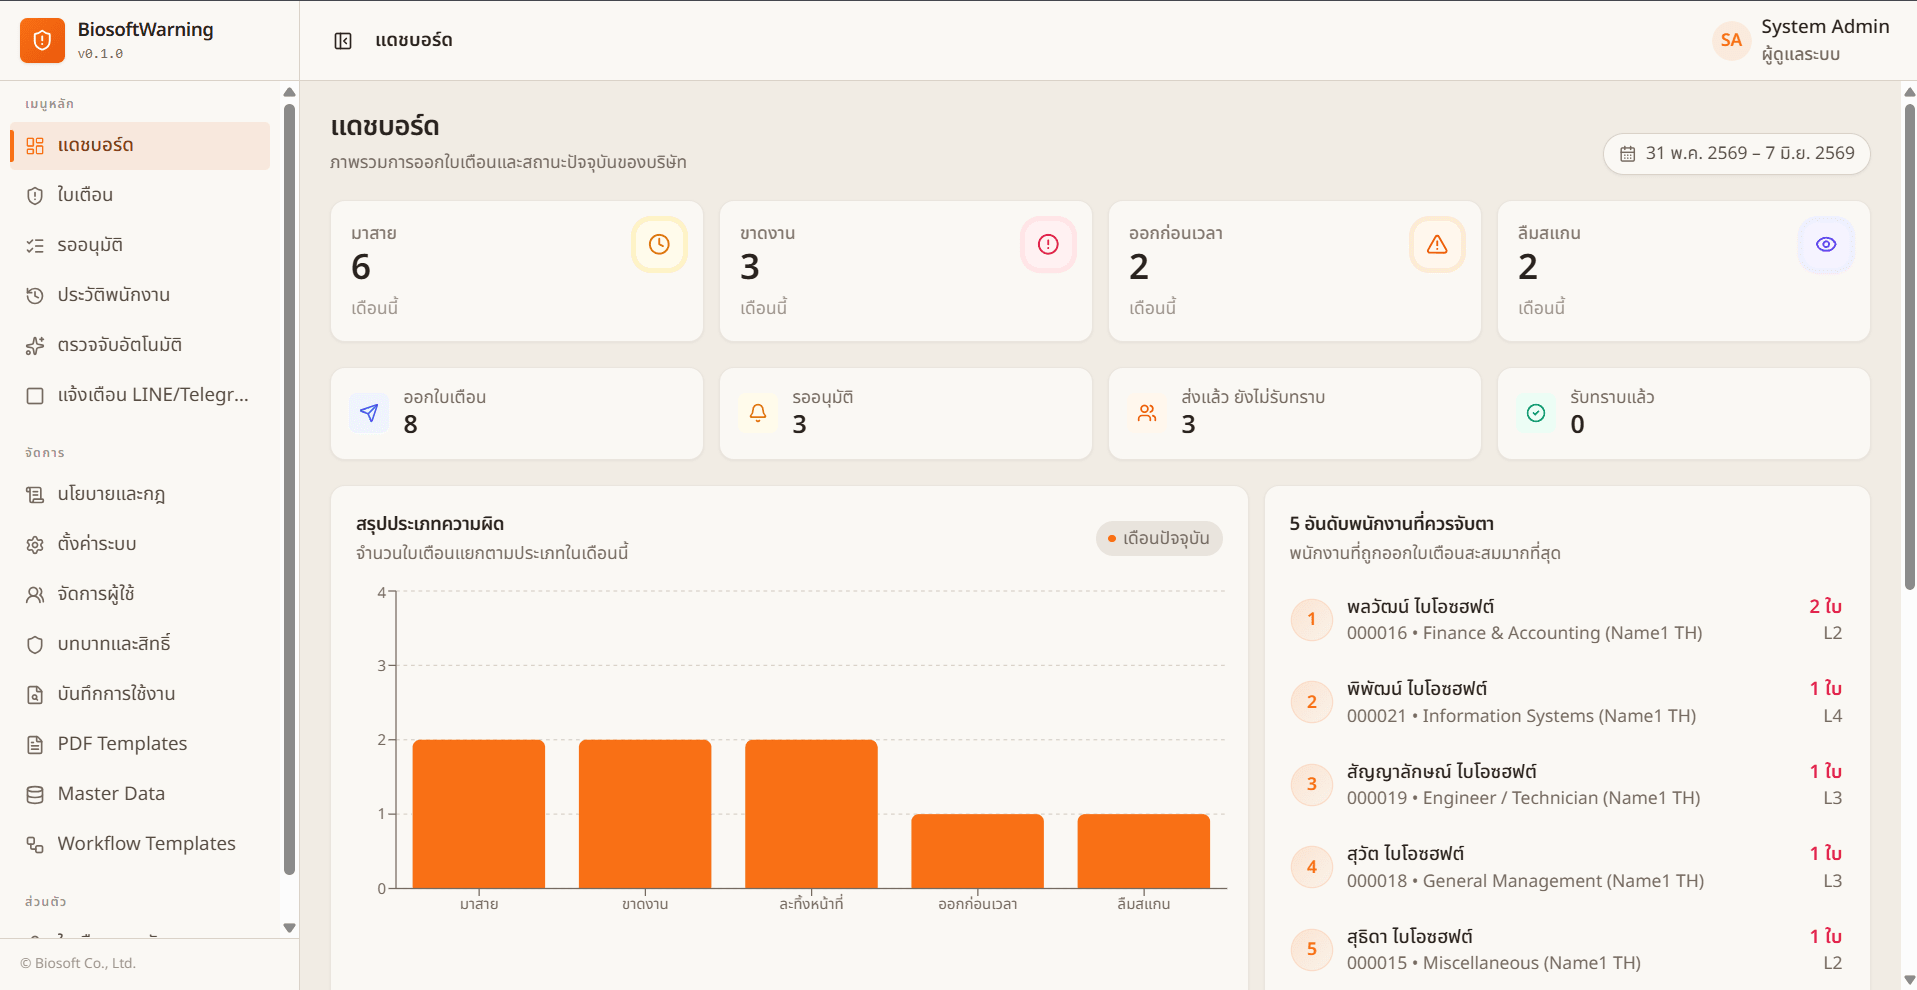
Task: Click the eye icon on ลืมสแกน card
Action: tap(1826, 245)
